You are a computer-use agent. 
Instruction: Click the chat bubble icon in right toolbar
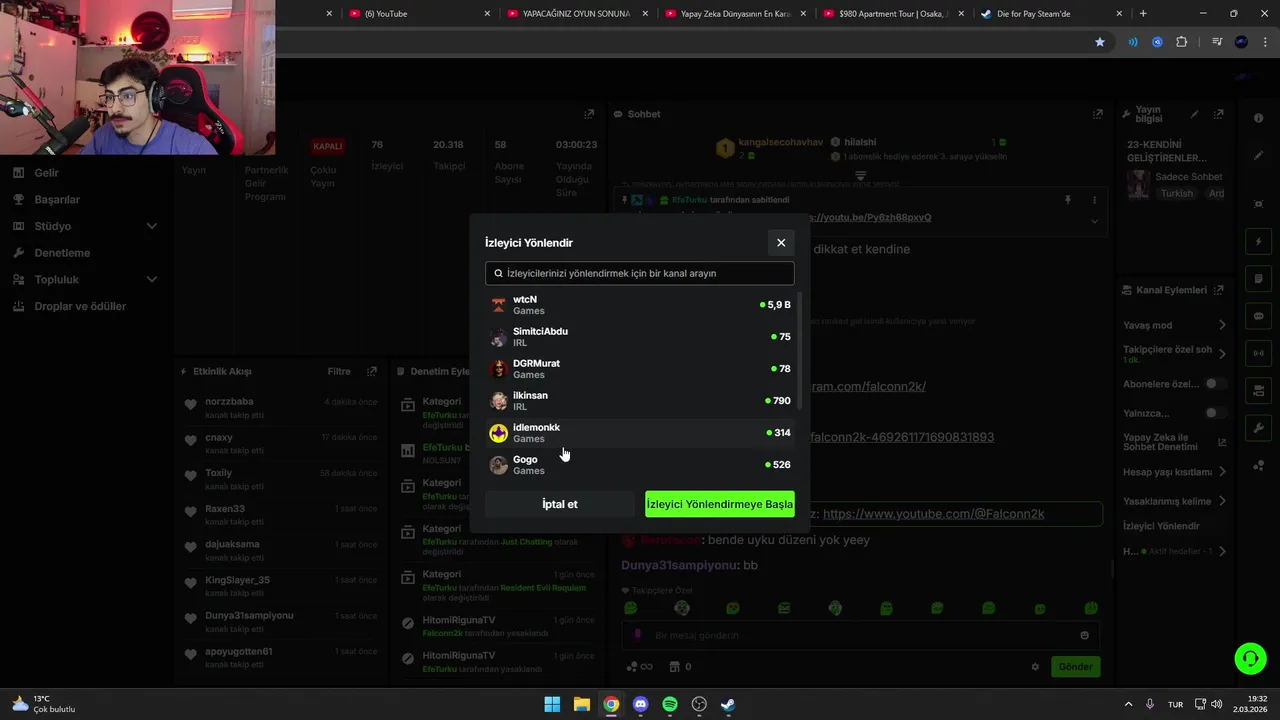[x=1258, y=316]
